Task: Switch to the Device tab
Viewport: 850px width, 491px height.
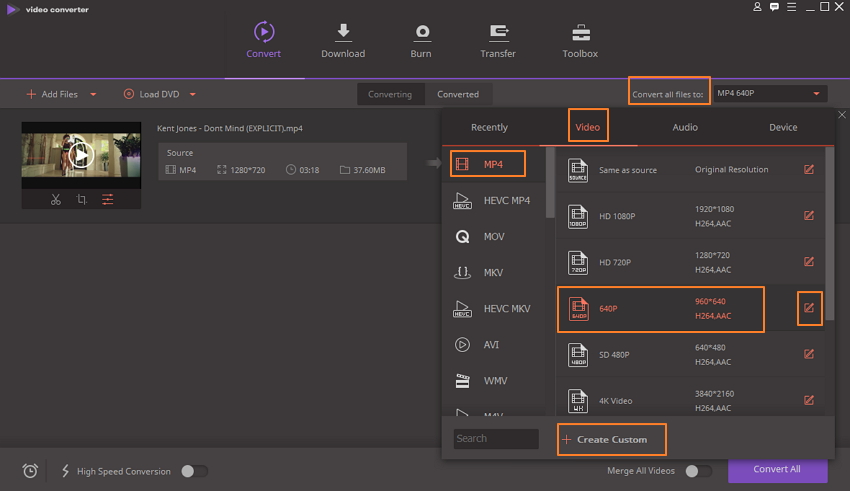Action: point(783,127)
